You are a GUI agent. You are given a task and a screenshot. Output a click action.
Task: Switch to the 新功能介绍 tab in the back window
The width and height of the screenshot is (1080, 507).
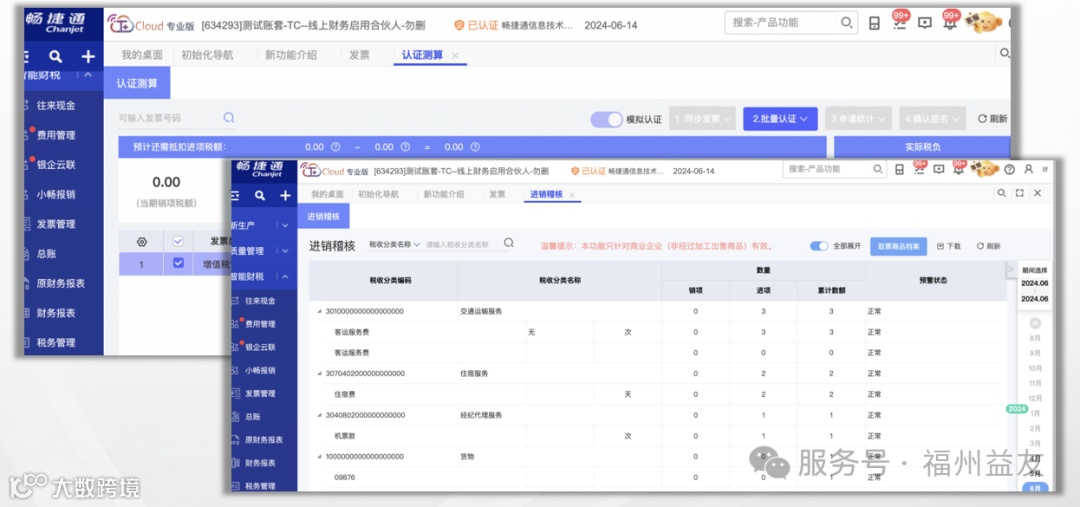(291, 55)
